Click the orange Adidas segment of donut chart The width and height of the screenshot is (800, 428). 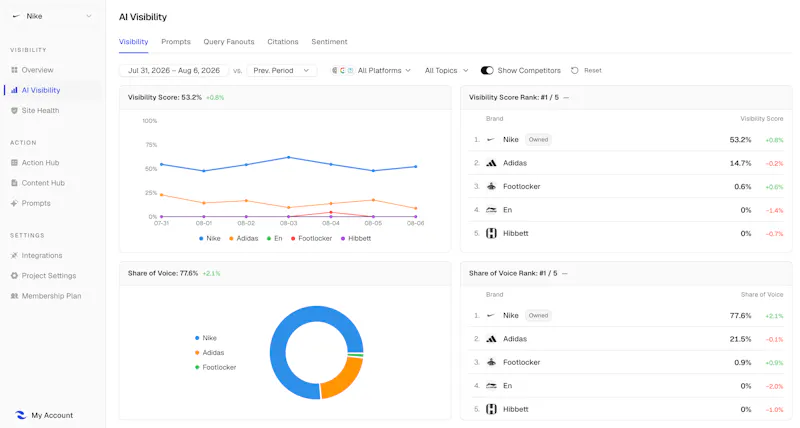point(345,378)
